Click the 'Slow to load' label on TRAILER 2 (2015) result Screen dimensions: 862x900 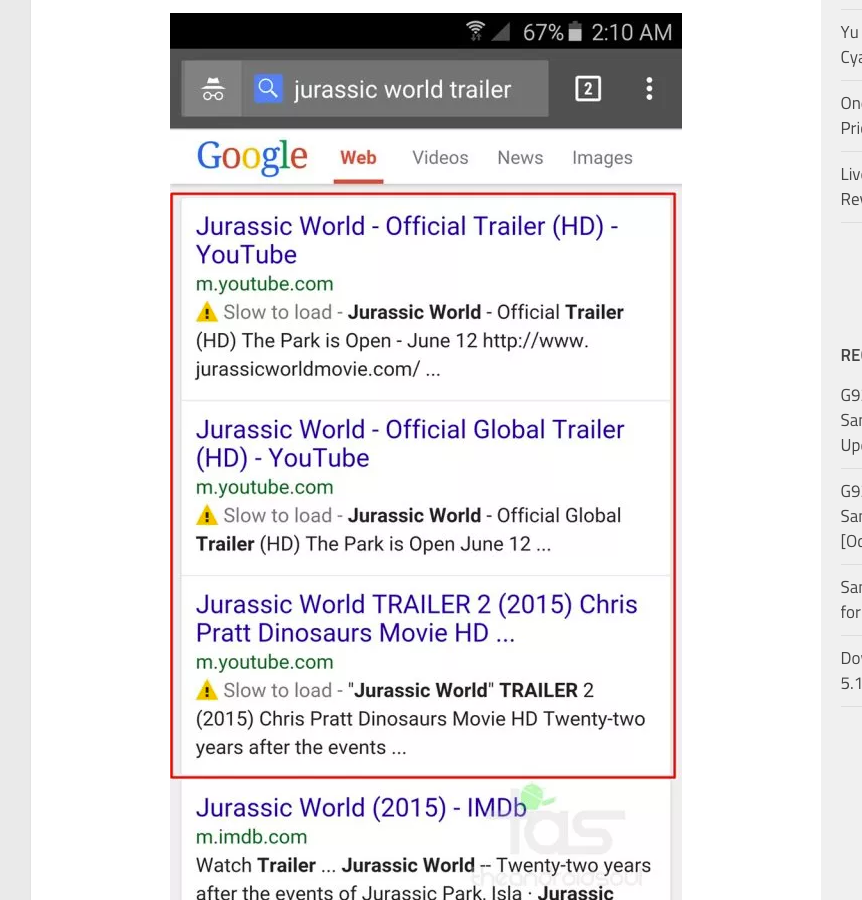277,690
